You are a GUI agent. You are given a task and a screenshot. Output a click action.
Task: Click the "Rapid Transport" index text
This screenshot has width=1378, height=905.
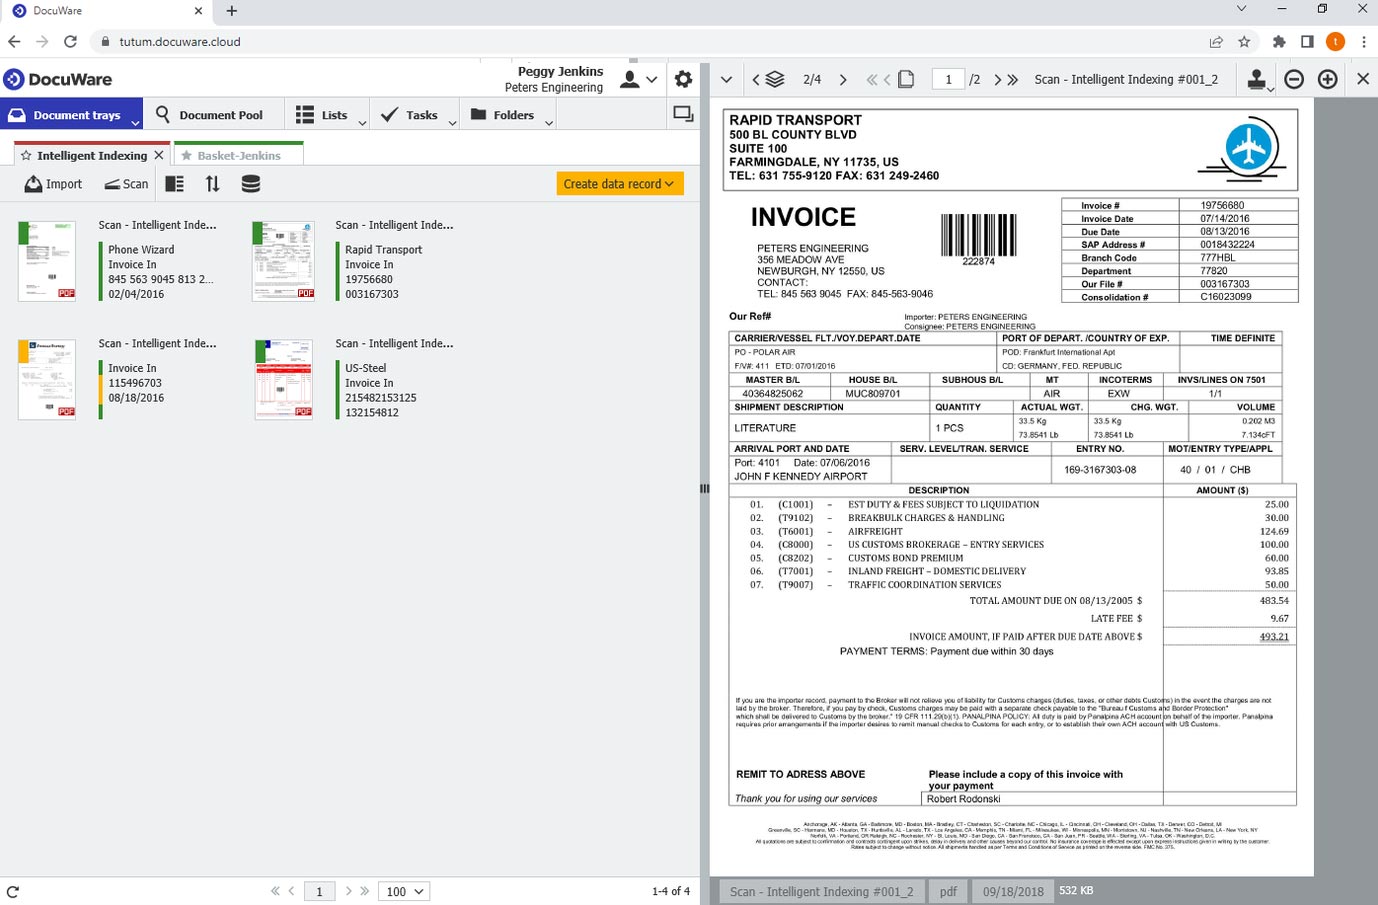(383, 250)
